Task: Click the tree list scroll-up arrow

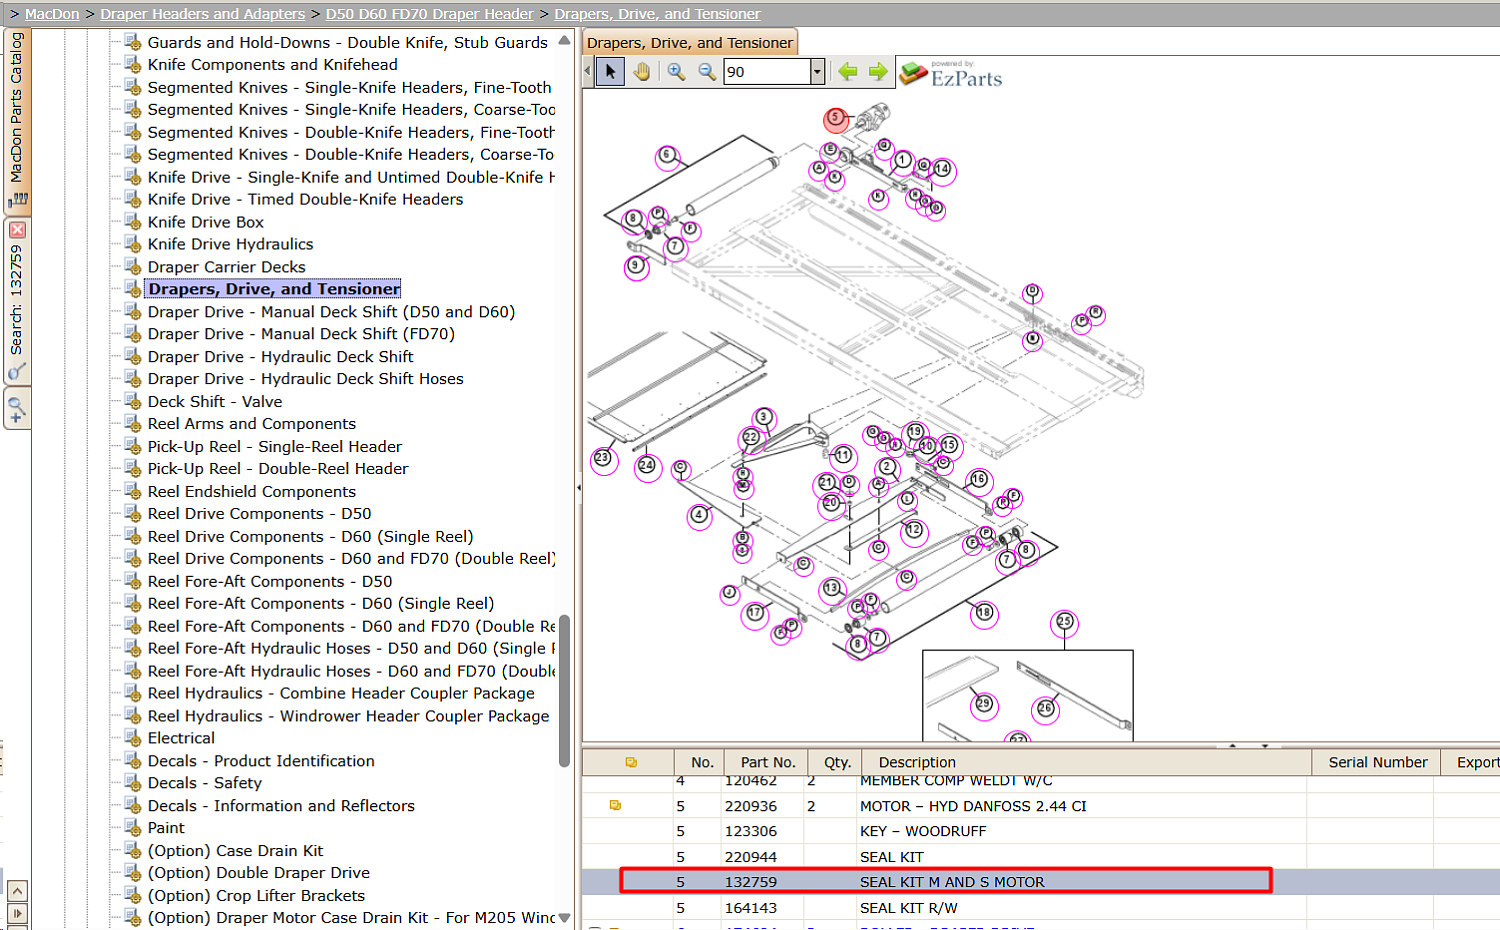Action: pyautogui.click(x=564, y=41)
